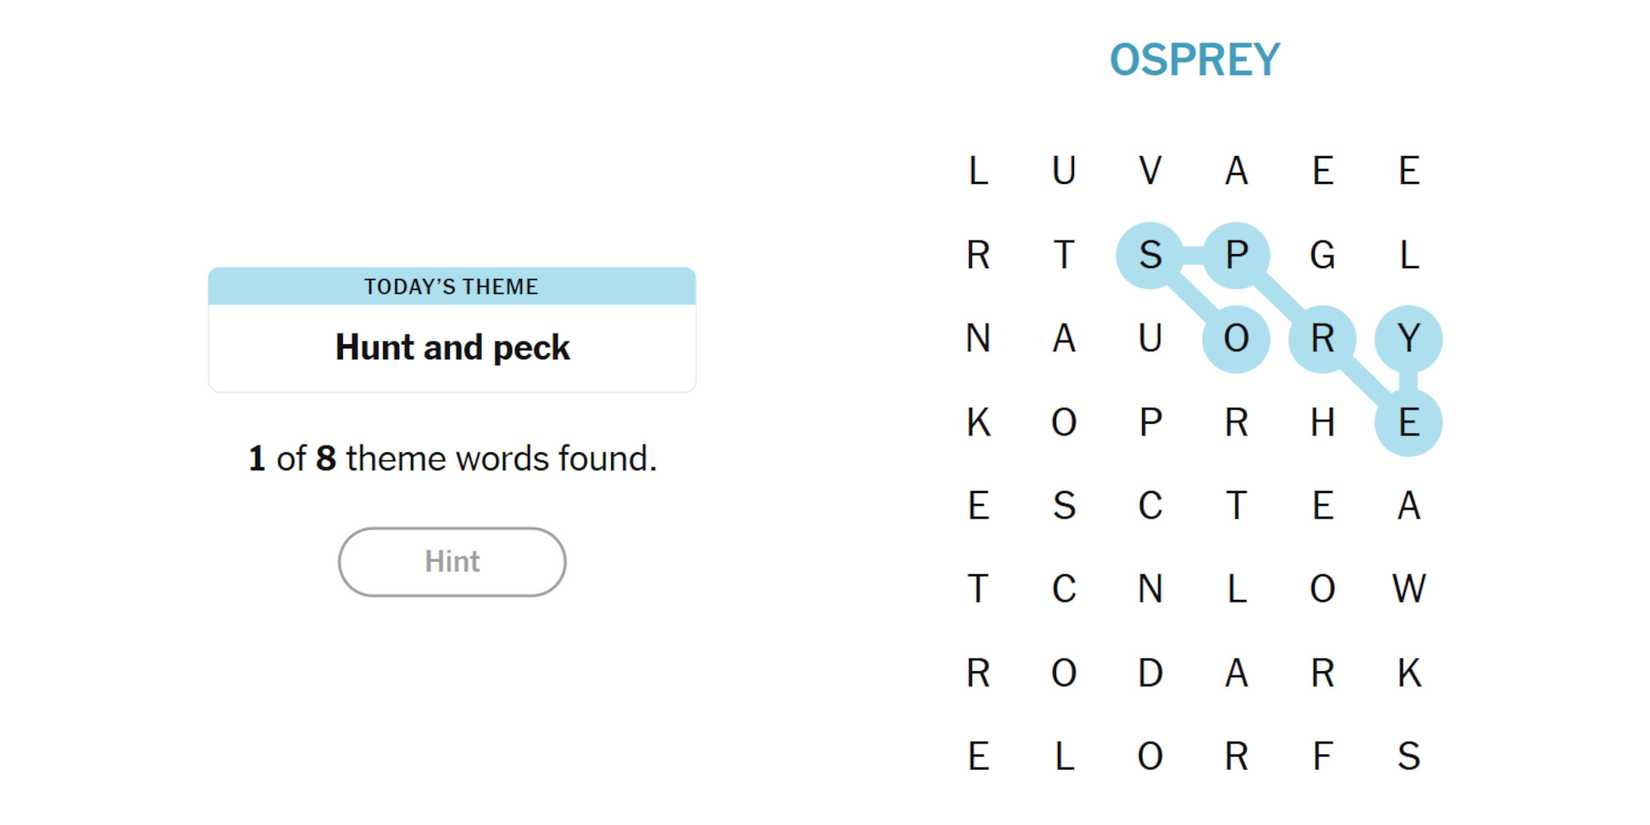Select the letter G in the grid
This screenshot has width=1650, height=825.
pyautogui.click(x=1322, y=255)
